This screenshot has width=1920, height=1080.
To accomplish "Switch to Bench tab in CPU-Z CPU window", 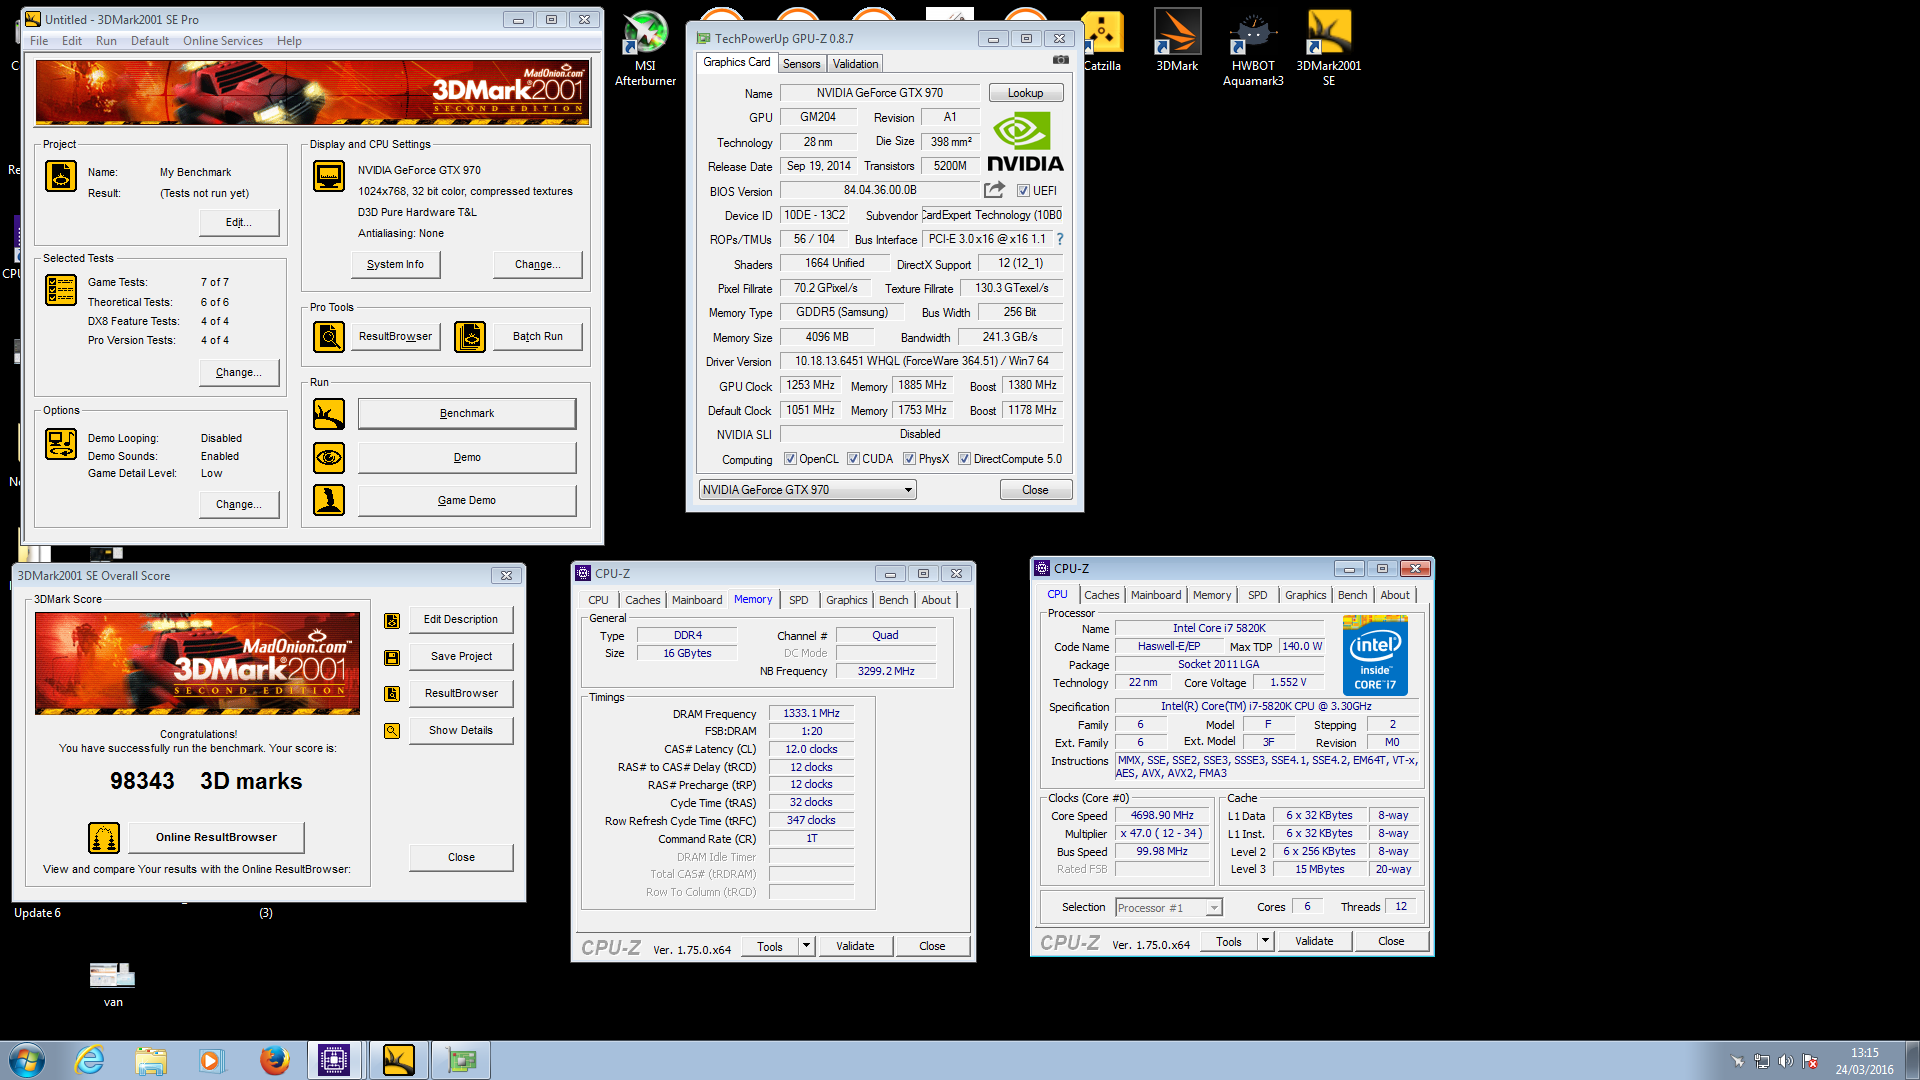I will tap(1352, 595).
